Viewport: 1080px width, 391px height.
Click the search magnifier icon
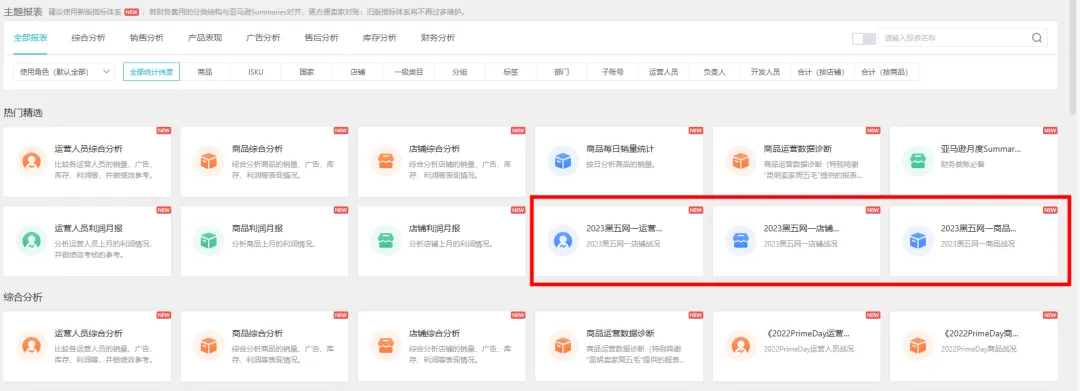click(1037, 38)
